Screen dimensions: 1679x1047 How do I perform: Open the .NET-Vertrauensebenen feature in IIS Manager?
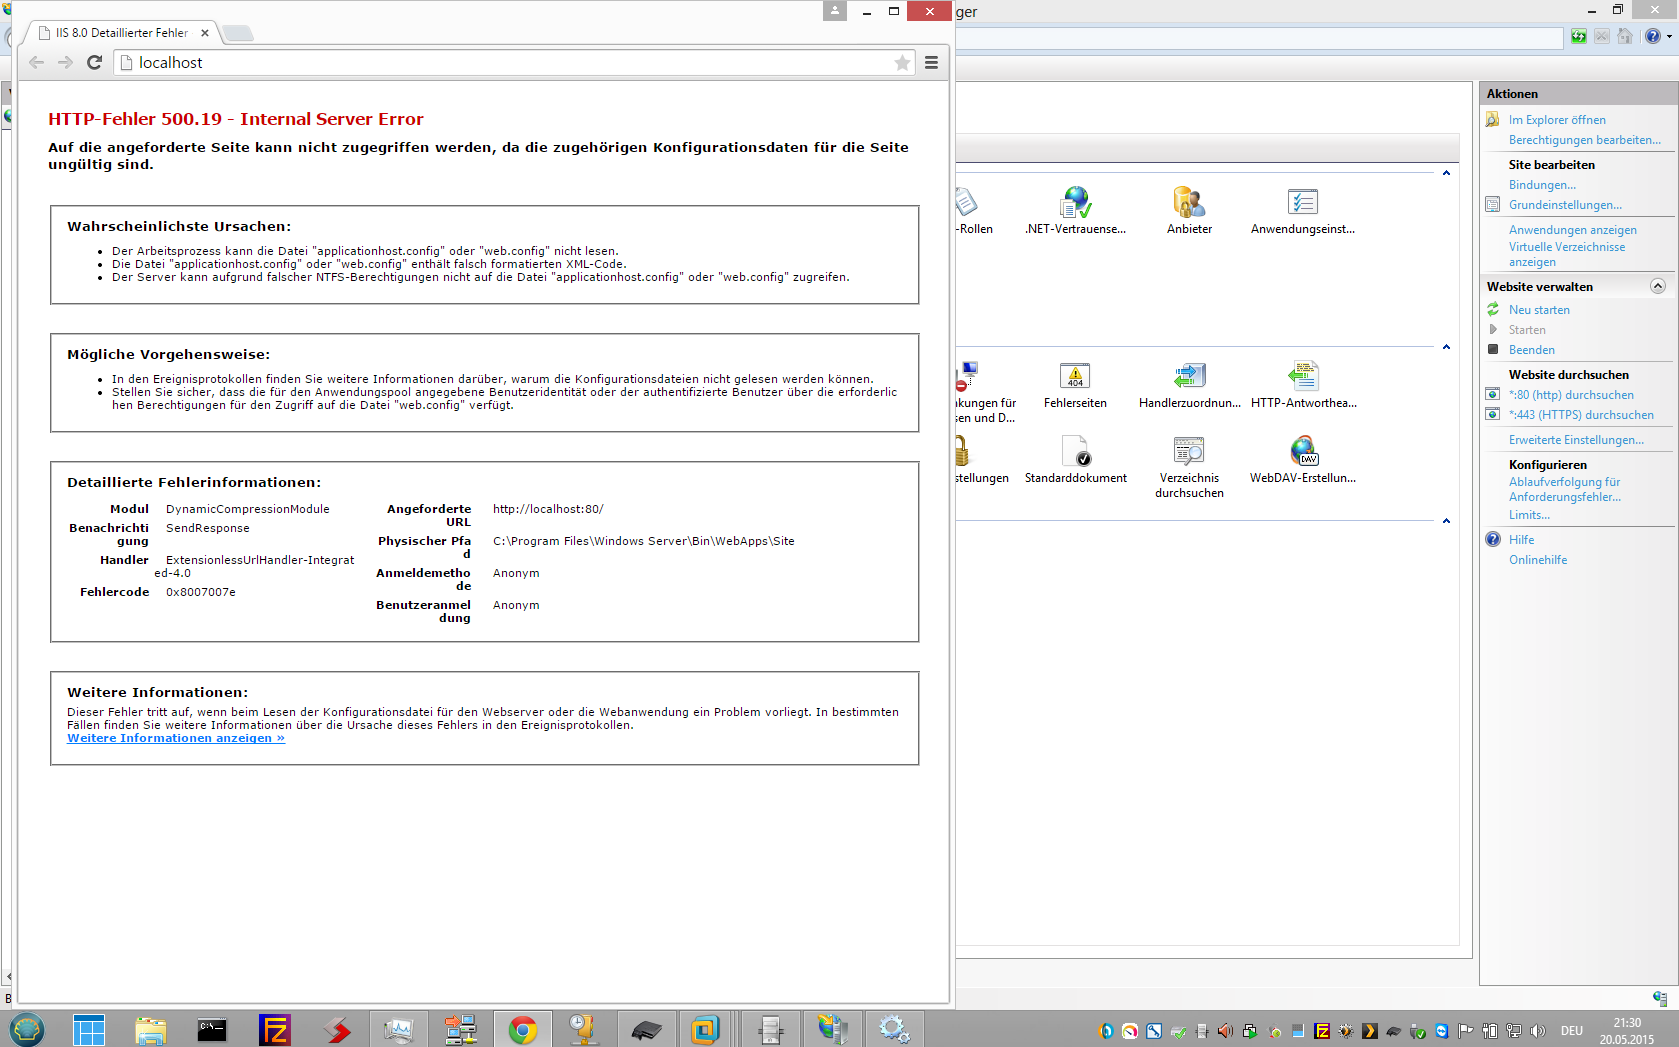[1075, 211]
